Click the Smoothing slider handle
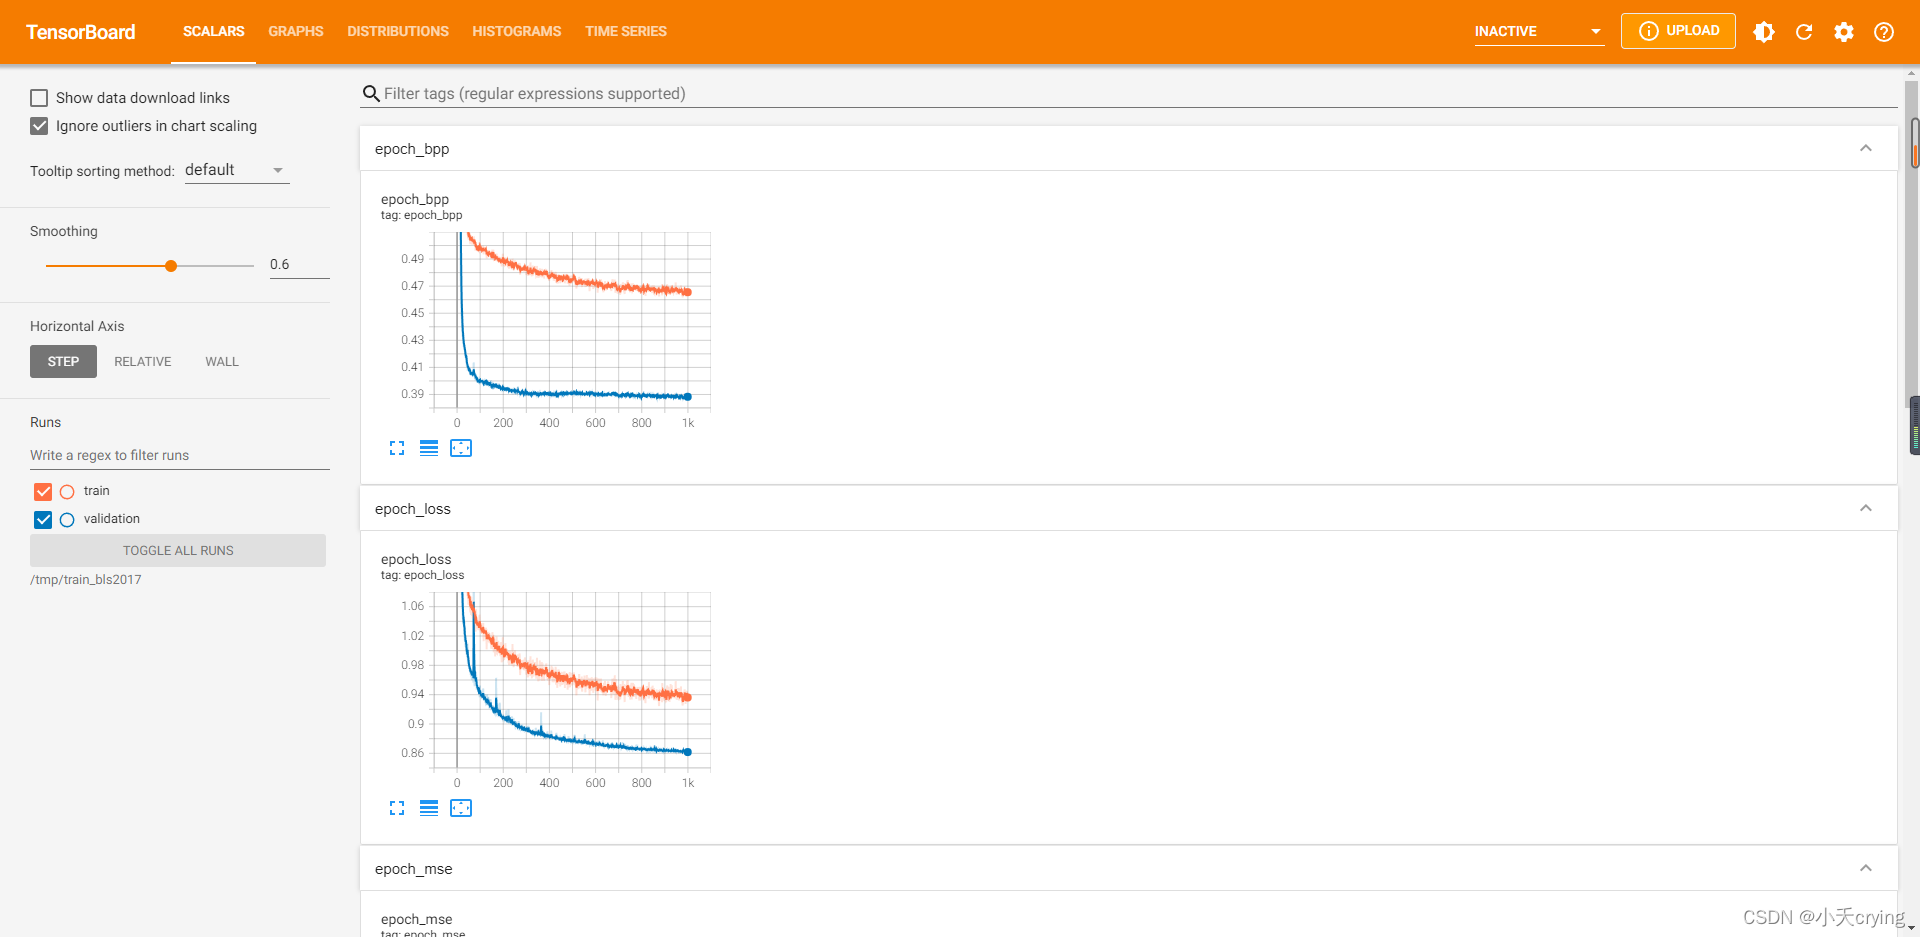Image resolution: width=1920 pixels, height=937 pixels. [x=171, y=266]
